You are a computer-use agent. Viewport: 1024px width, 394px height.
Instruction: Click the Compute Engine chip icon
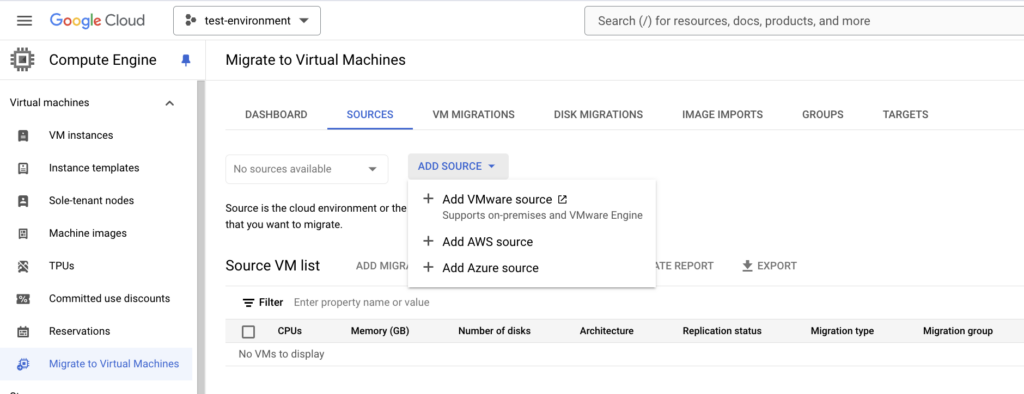[x=23, y=60]
